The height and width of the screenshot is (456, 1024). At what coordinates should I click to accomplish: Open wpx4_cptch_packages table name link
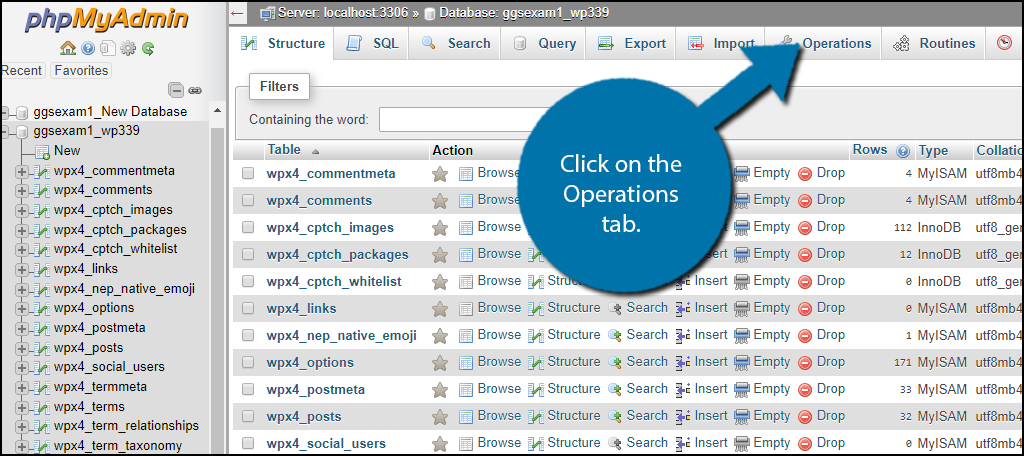pos(338,255)
